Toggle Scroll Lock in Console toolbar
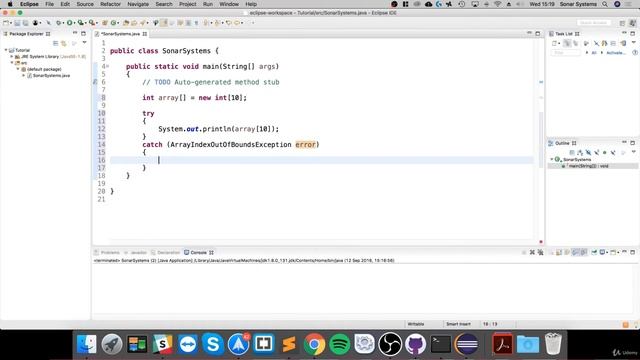Image resolution: width=640 pixels, height=360 pixels. click(558, 253)
